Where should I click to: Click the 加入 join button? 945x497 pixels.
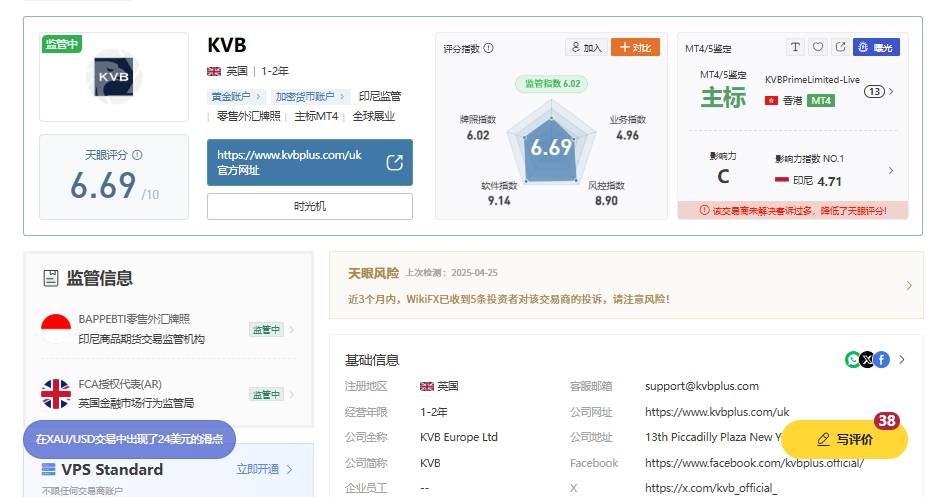(586, 47)
